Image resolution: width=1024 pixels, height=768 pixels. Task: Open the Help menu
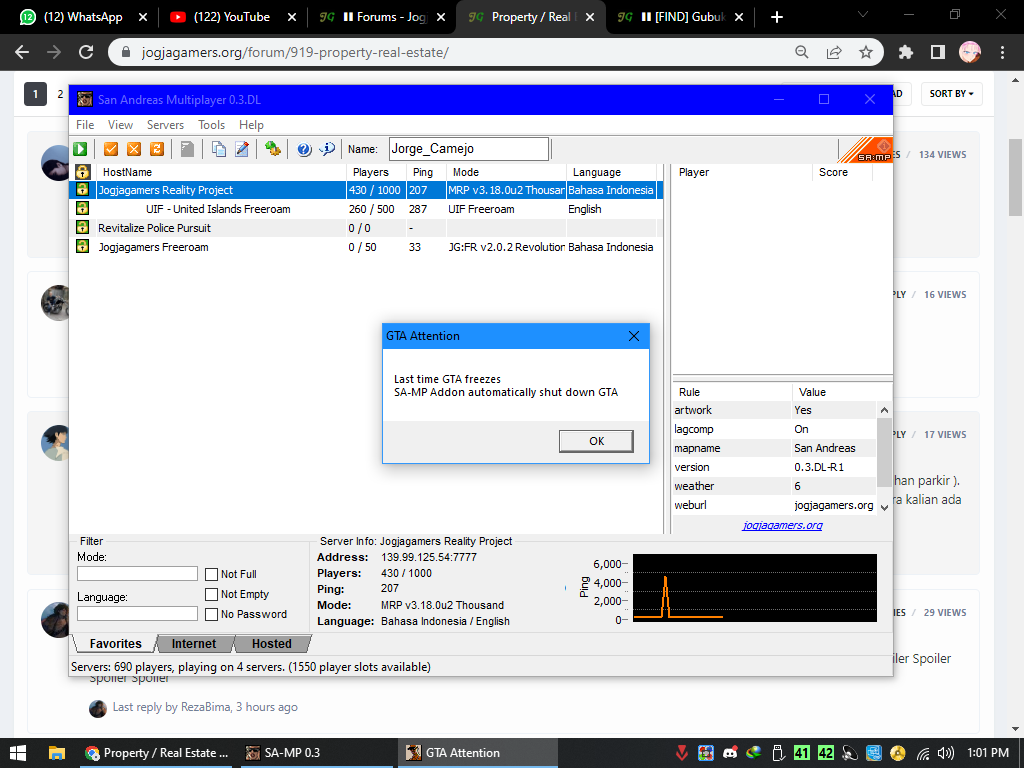(x=251, y=125)
